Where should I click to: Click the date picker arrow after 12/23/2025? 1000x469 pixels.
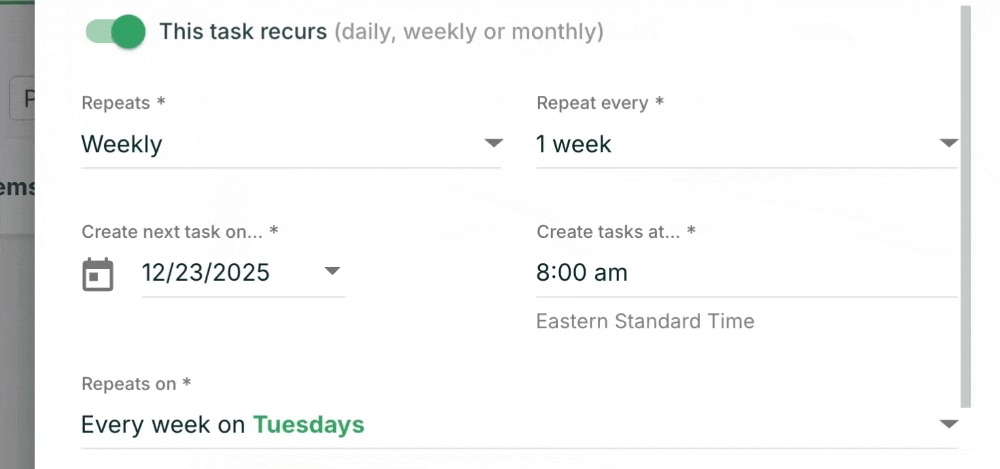[x=333, y=272]
